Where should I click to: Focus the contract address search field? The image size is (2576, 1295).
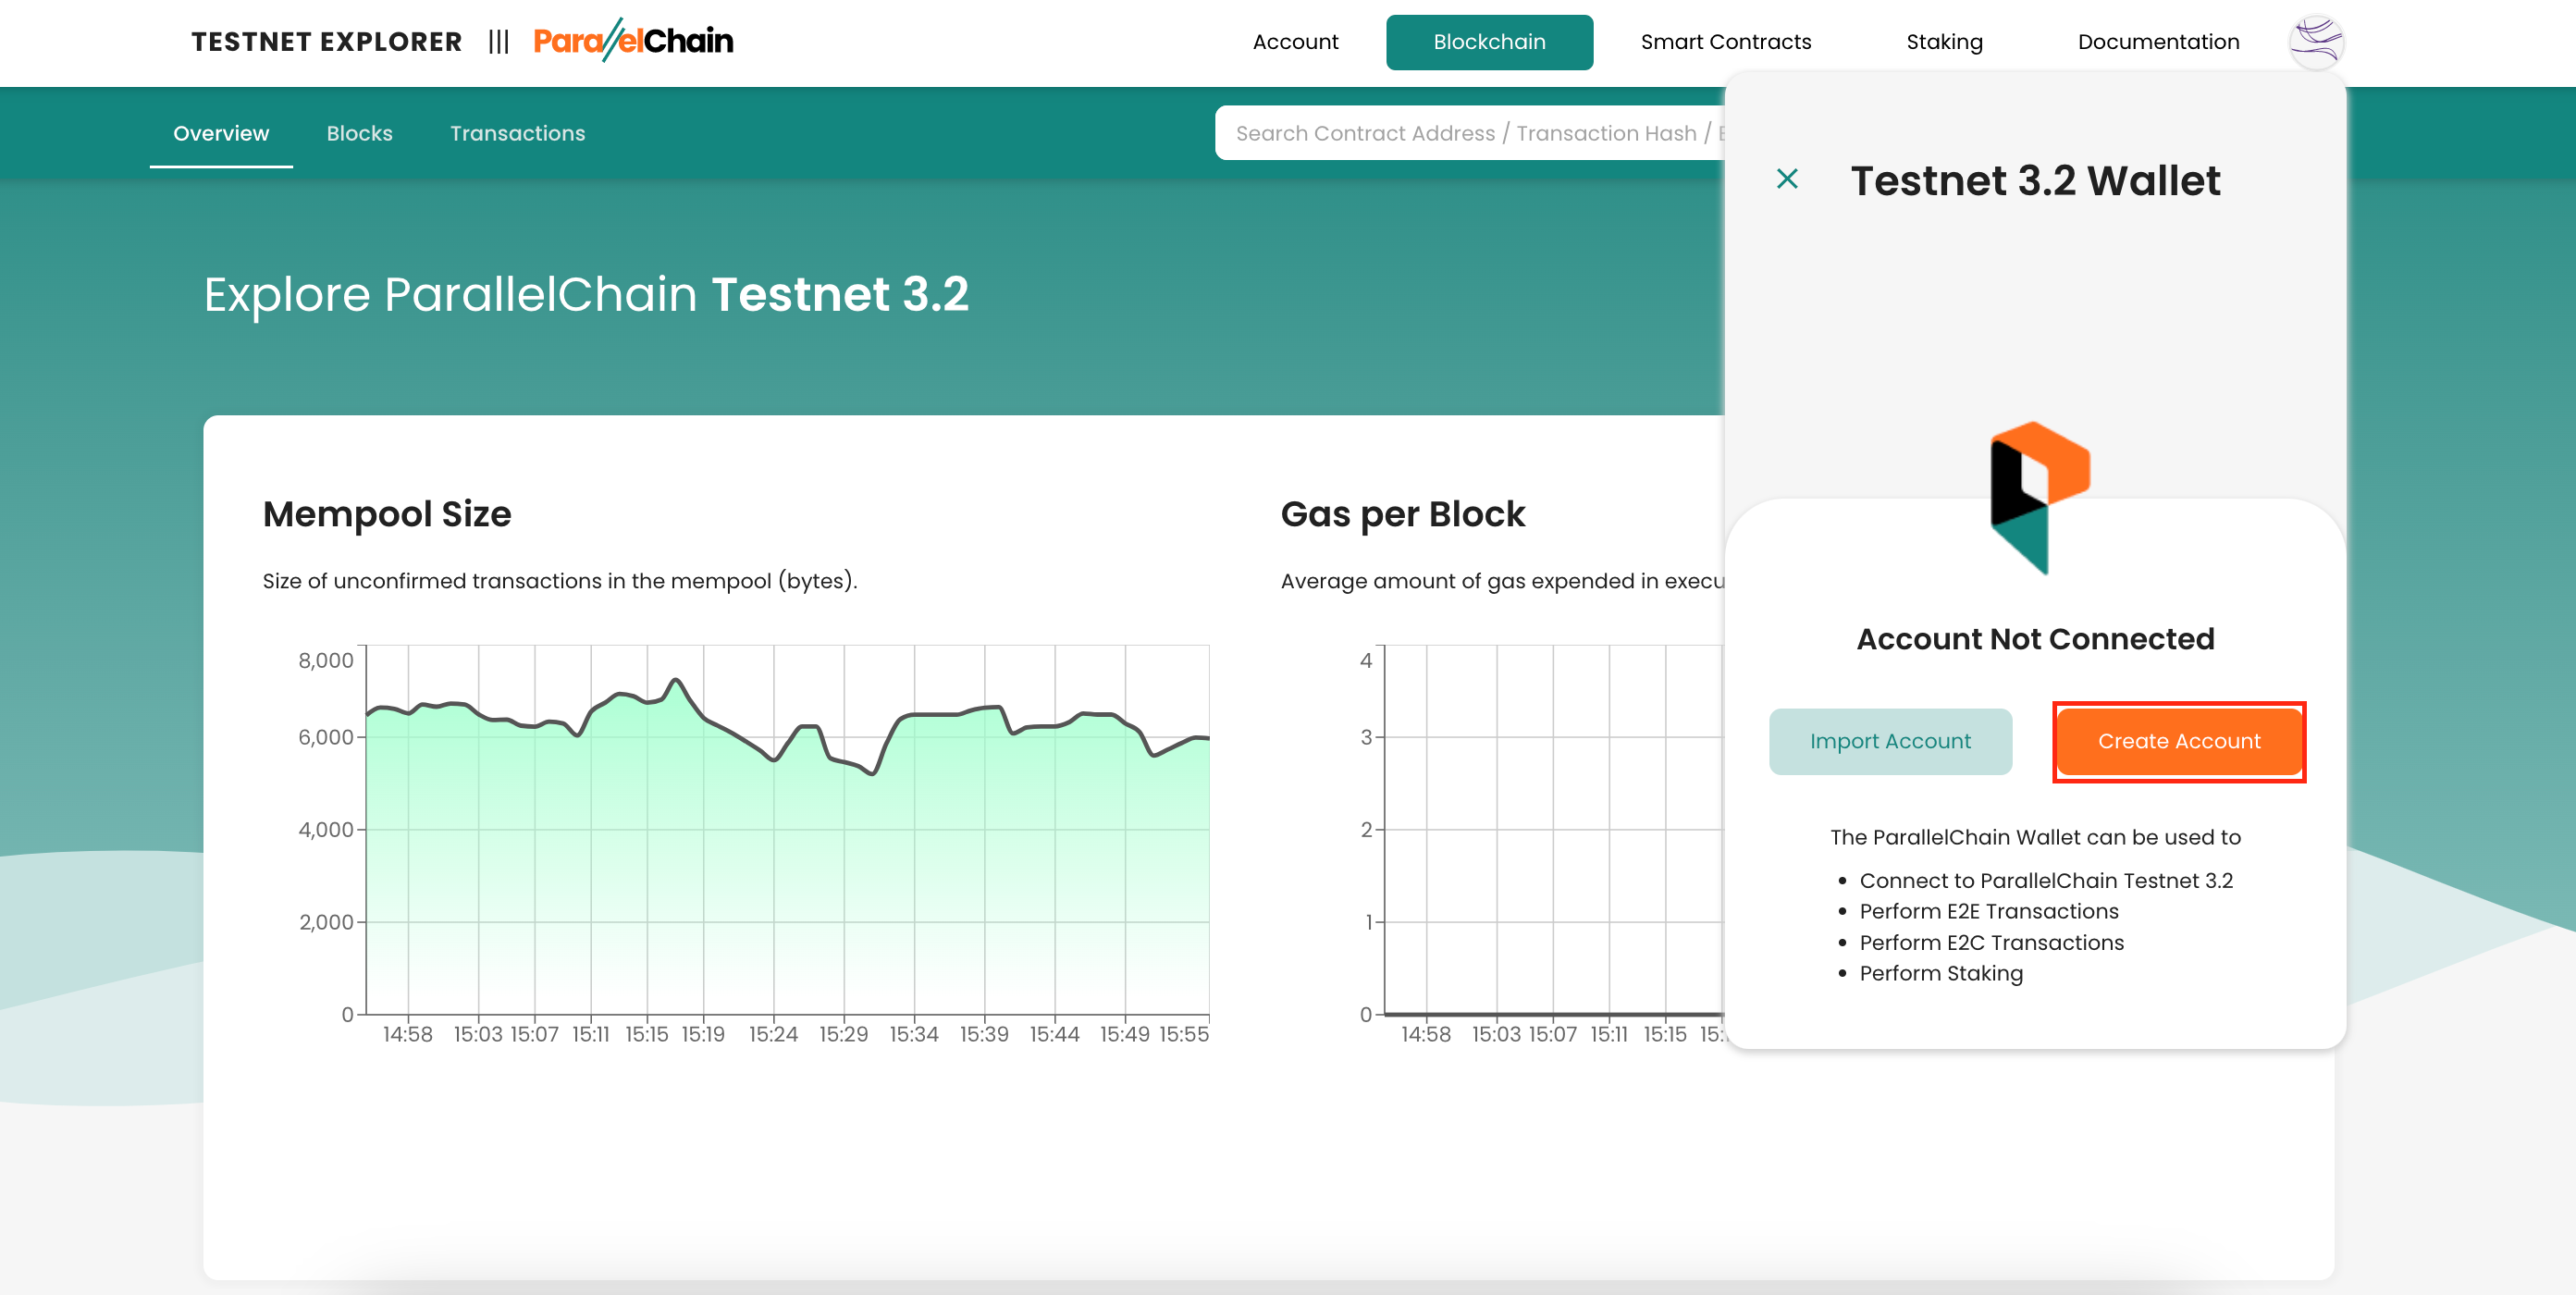(1470, 133)
